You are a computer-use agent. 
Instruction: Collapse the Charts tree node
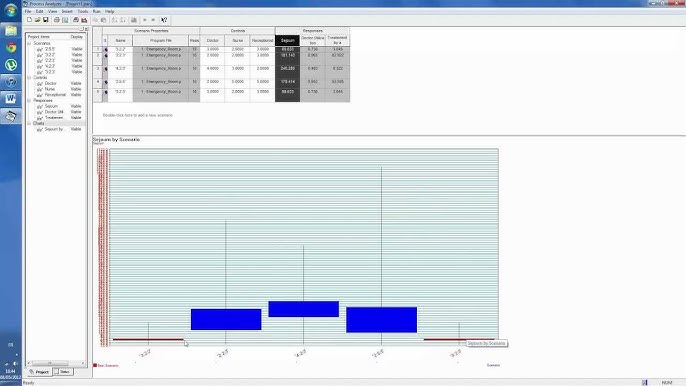tap(30, 123)
